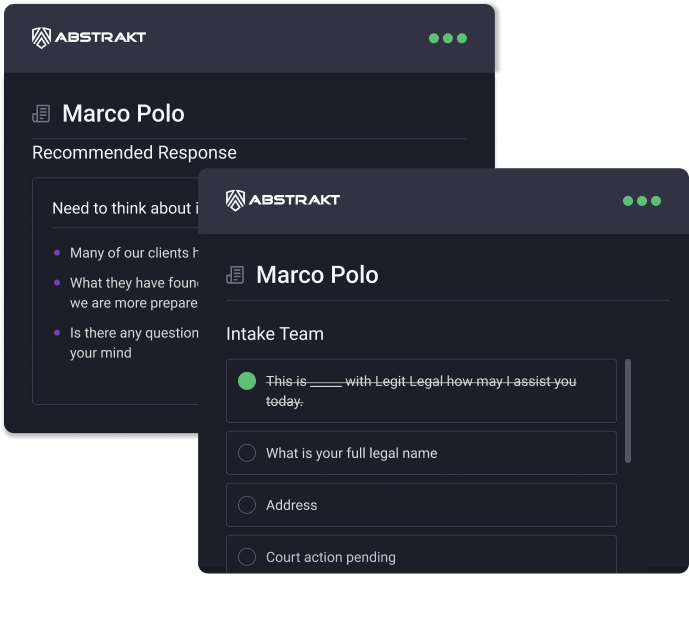Click the document icon beside Marco Polo in the front window

coord(236,275)
